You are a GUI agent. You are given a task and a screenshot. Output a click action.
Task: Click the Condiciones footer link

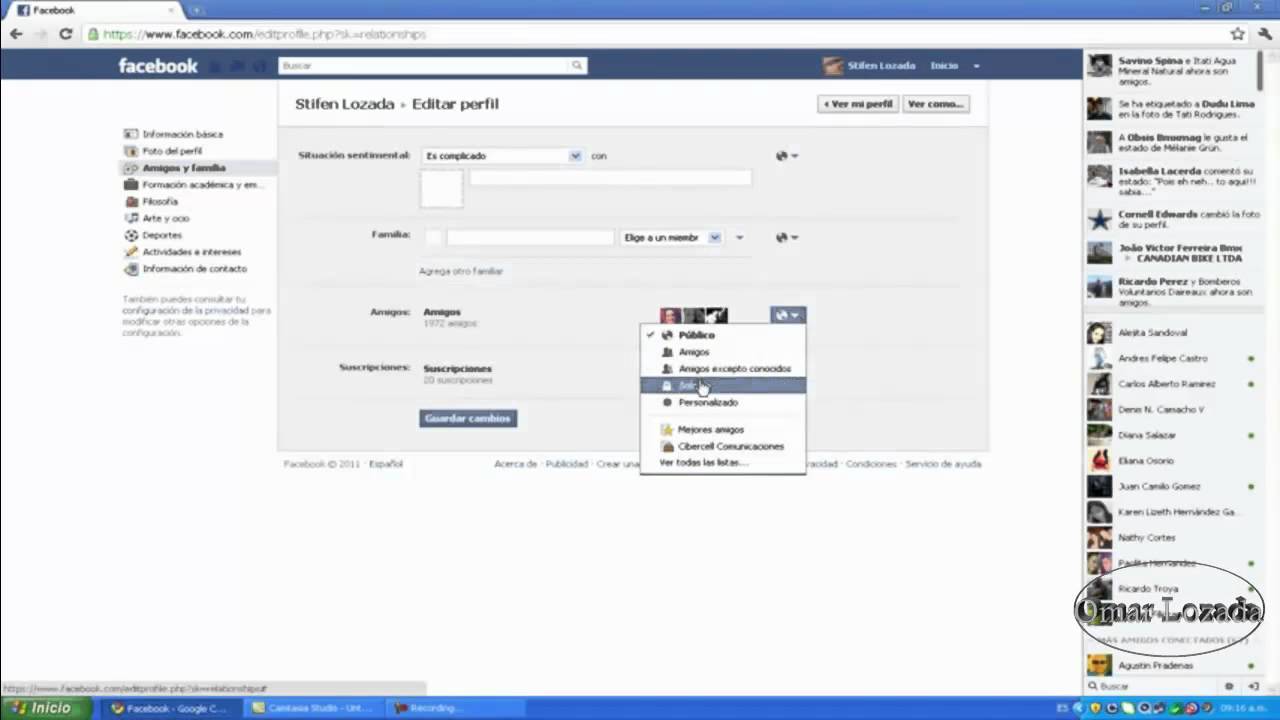871,464
